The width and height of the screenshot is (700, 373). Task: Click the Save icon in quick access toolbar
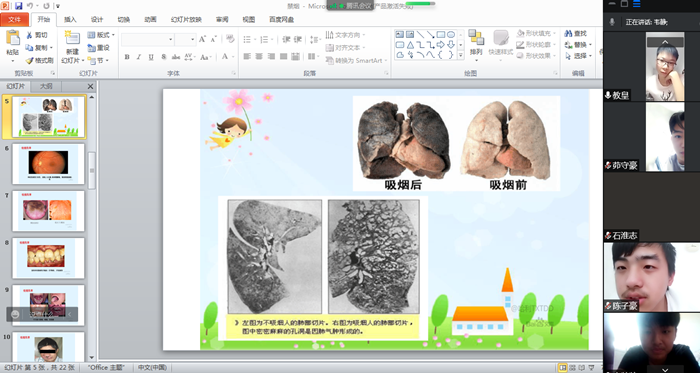tap(19, 6)
